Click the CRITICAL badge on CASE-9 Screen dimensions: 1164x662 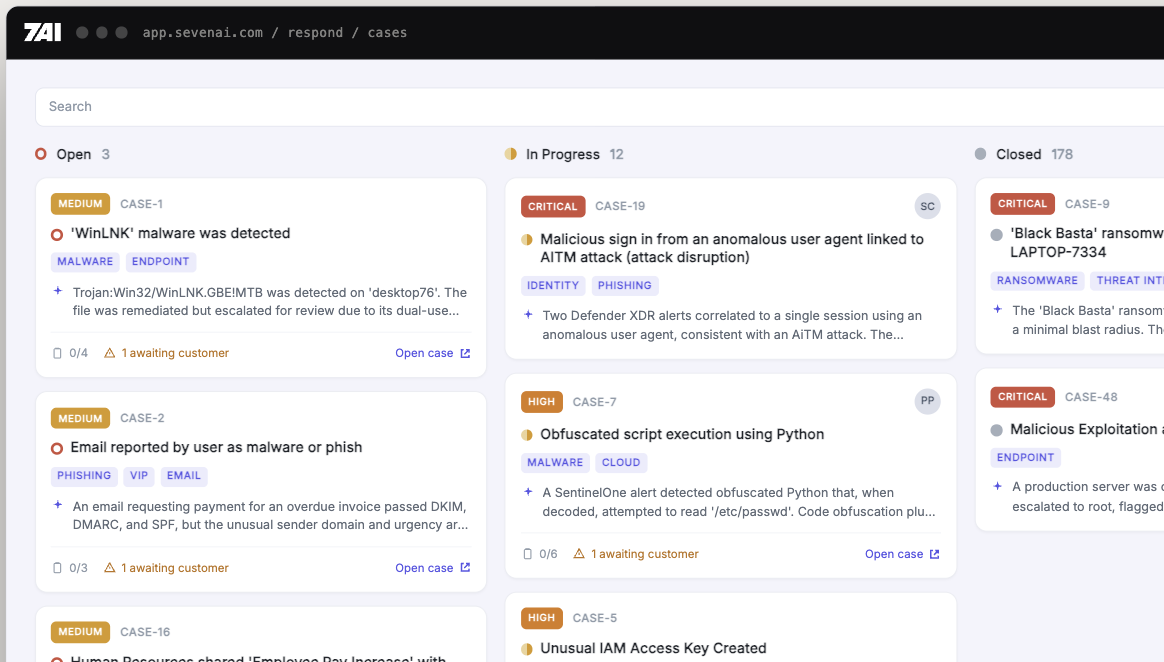(x=1022, y=203)
